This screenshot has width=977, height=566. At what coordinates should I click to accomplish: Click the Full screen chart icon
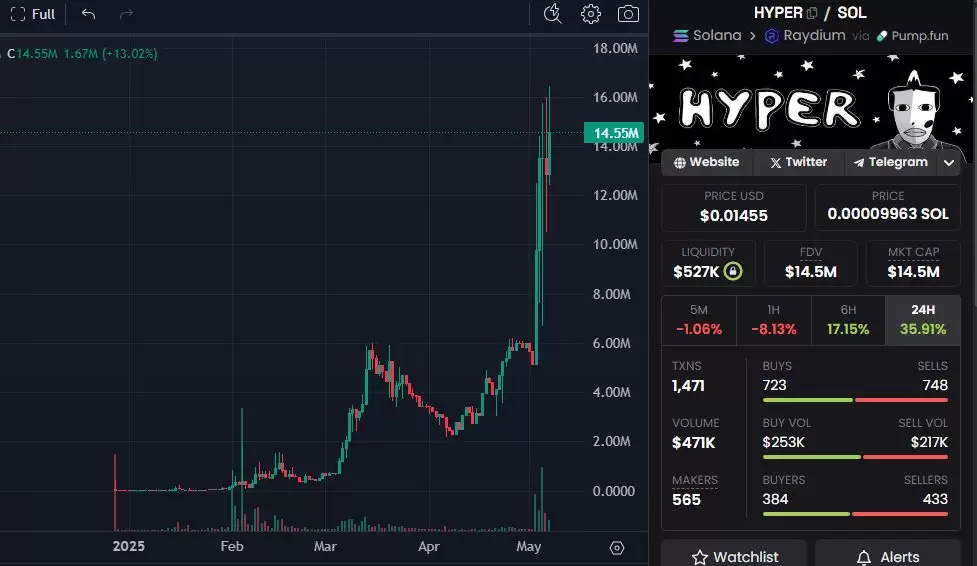tap(17, 14)
